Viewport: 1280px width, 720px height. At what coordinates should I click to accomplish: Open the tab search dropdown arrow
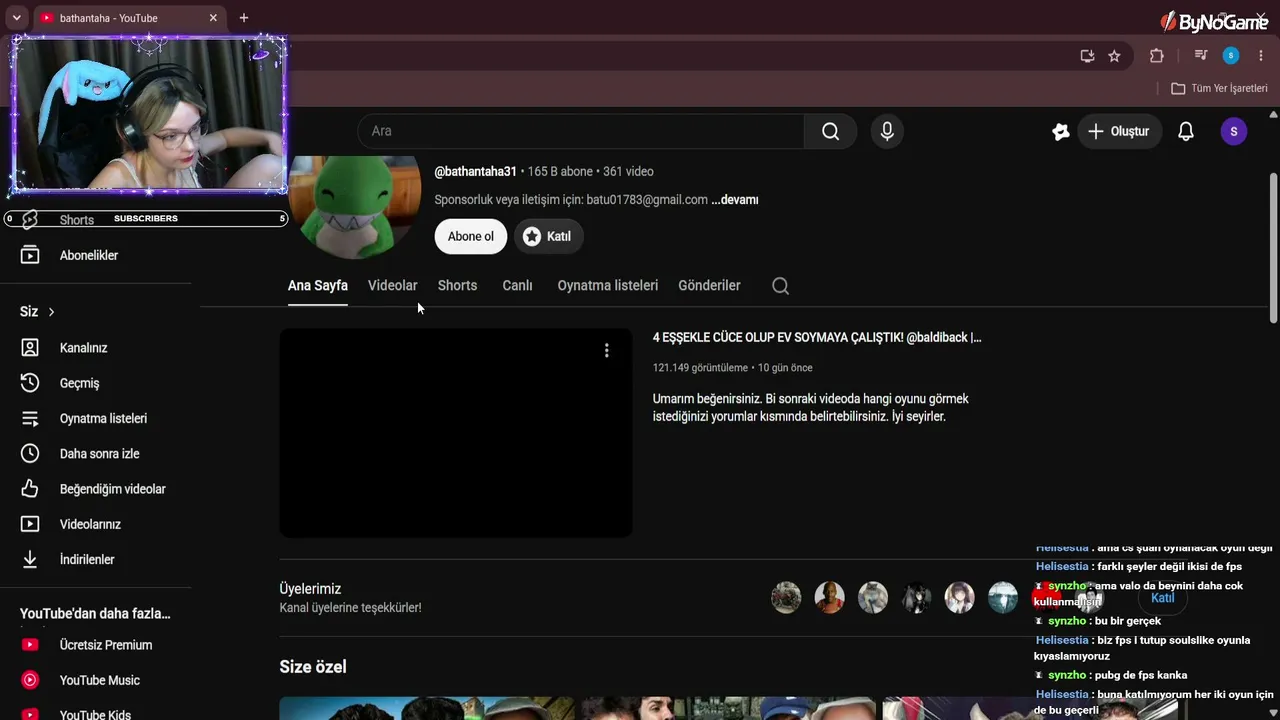click(16, 18)
